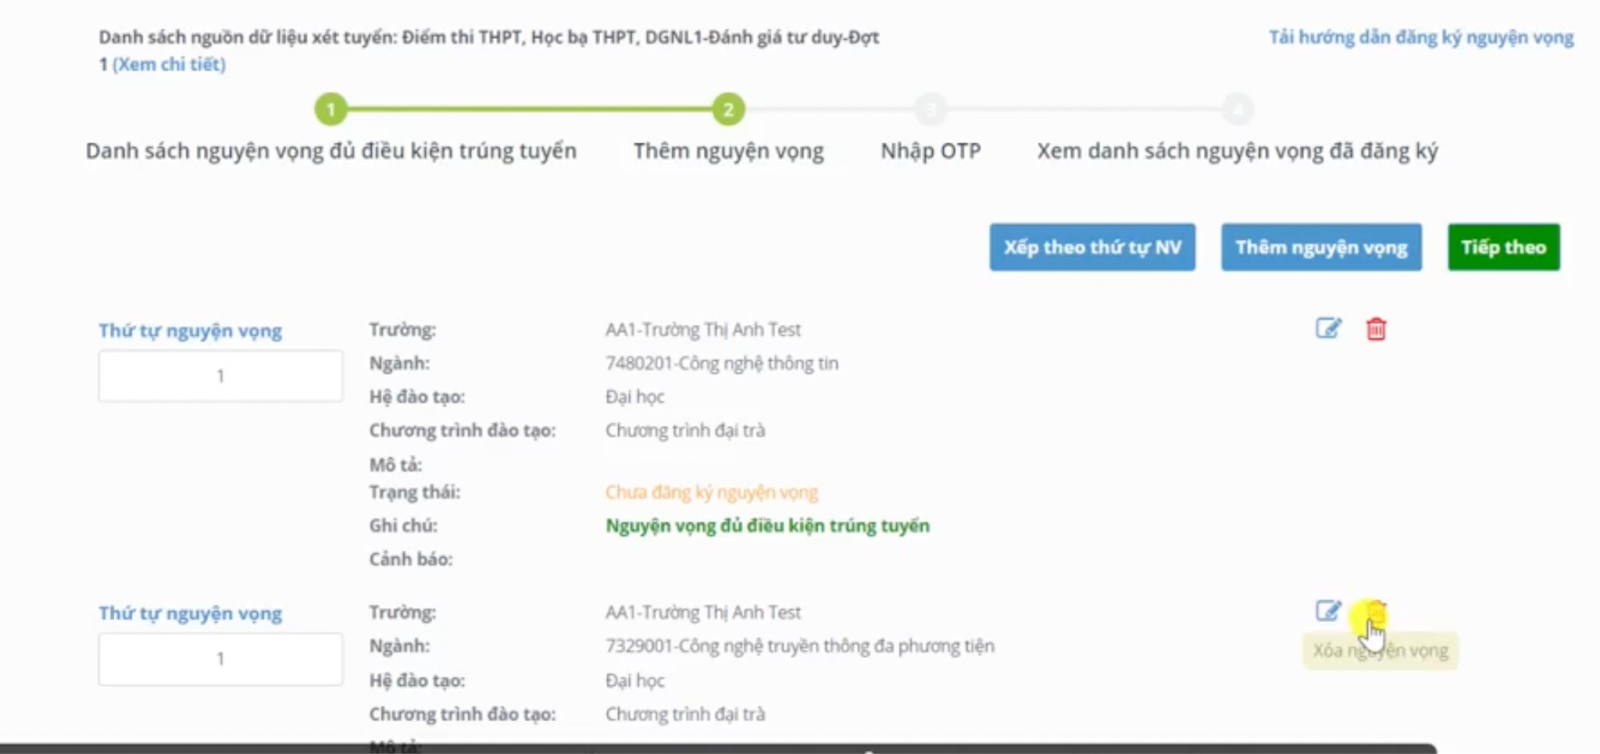1600x754 pixels.
Task: Click the edit icon for Công nghệ thông tin wish
Action: 1327,328
